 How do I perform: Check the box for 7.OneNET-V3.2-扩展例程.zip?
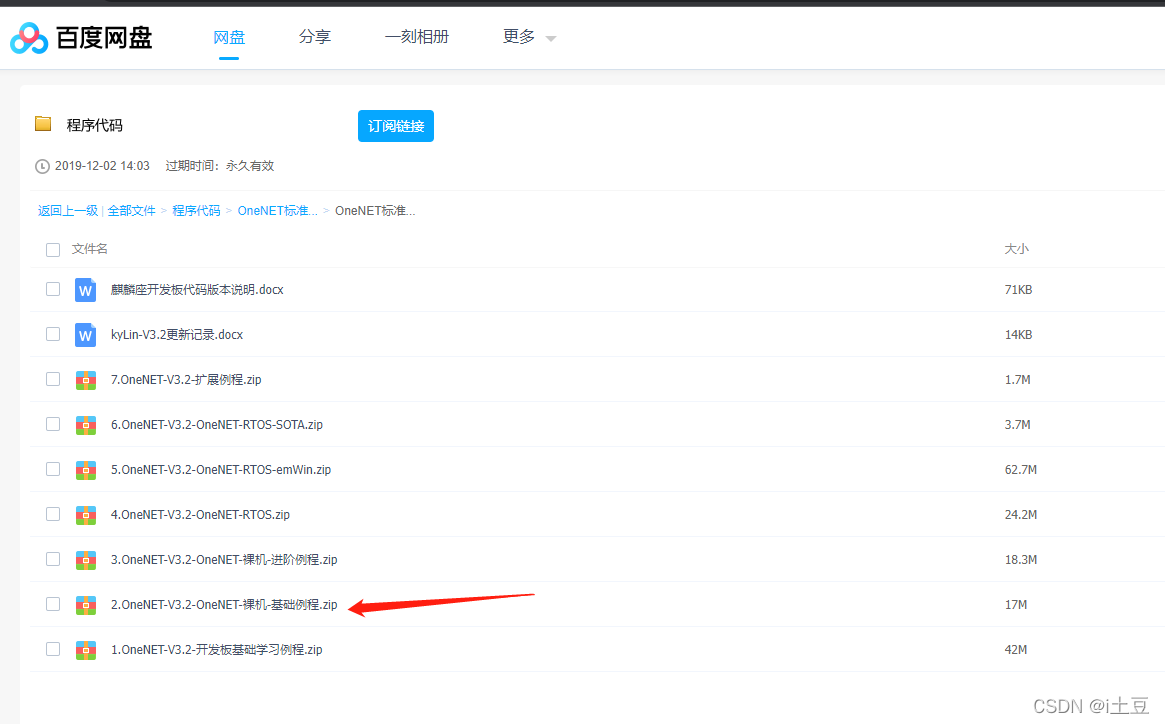(53, 379)
